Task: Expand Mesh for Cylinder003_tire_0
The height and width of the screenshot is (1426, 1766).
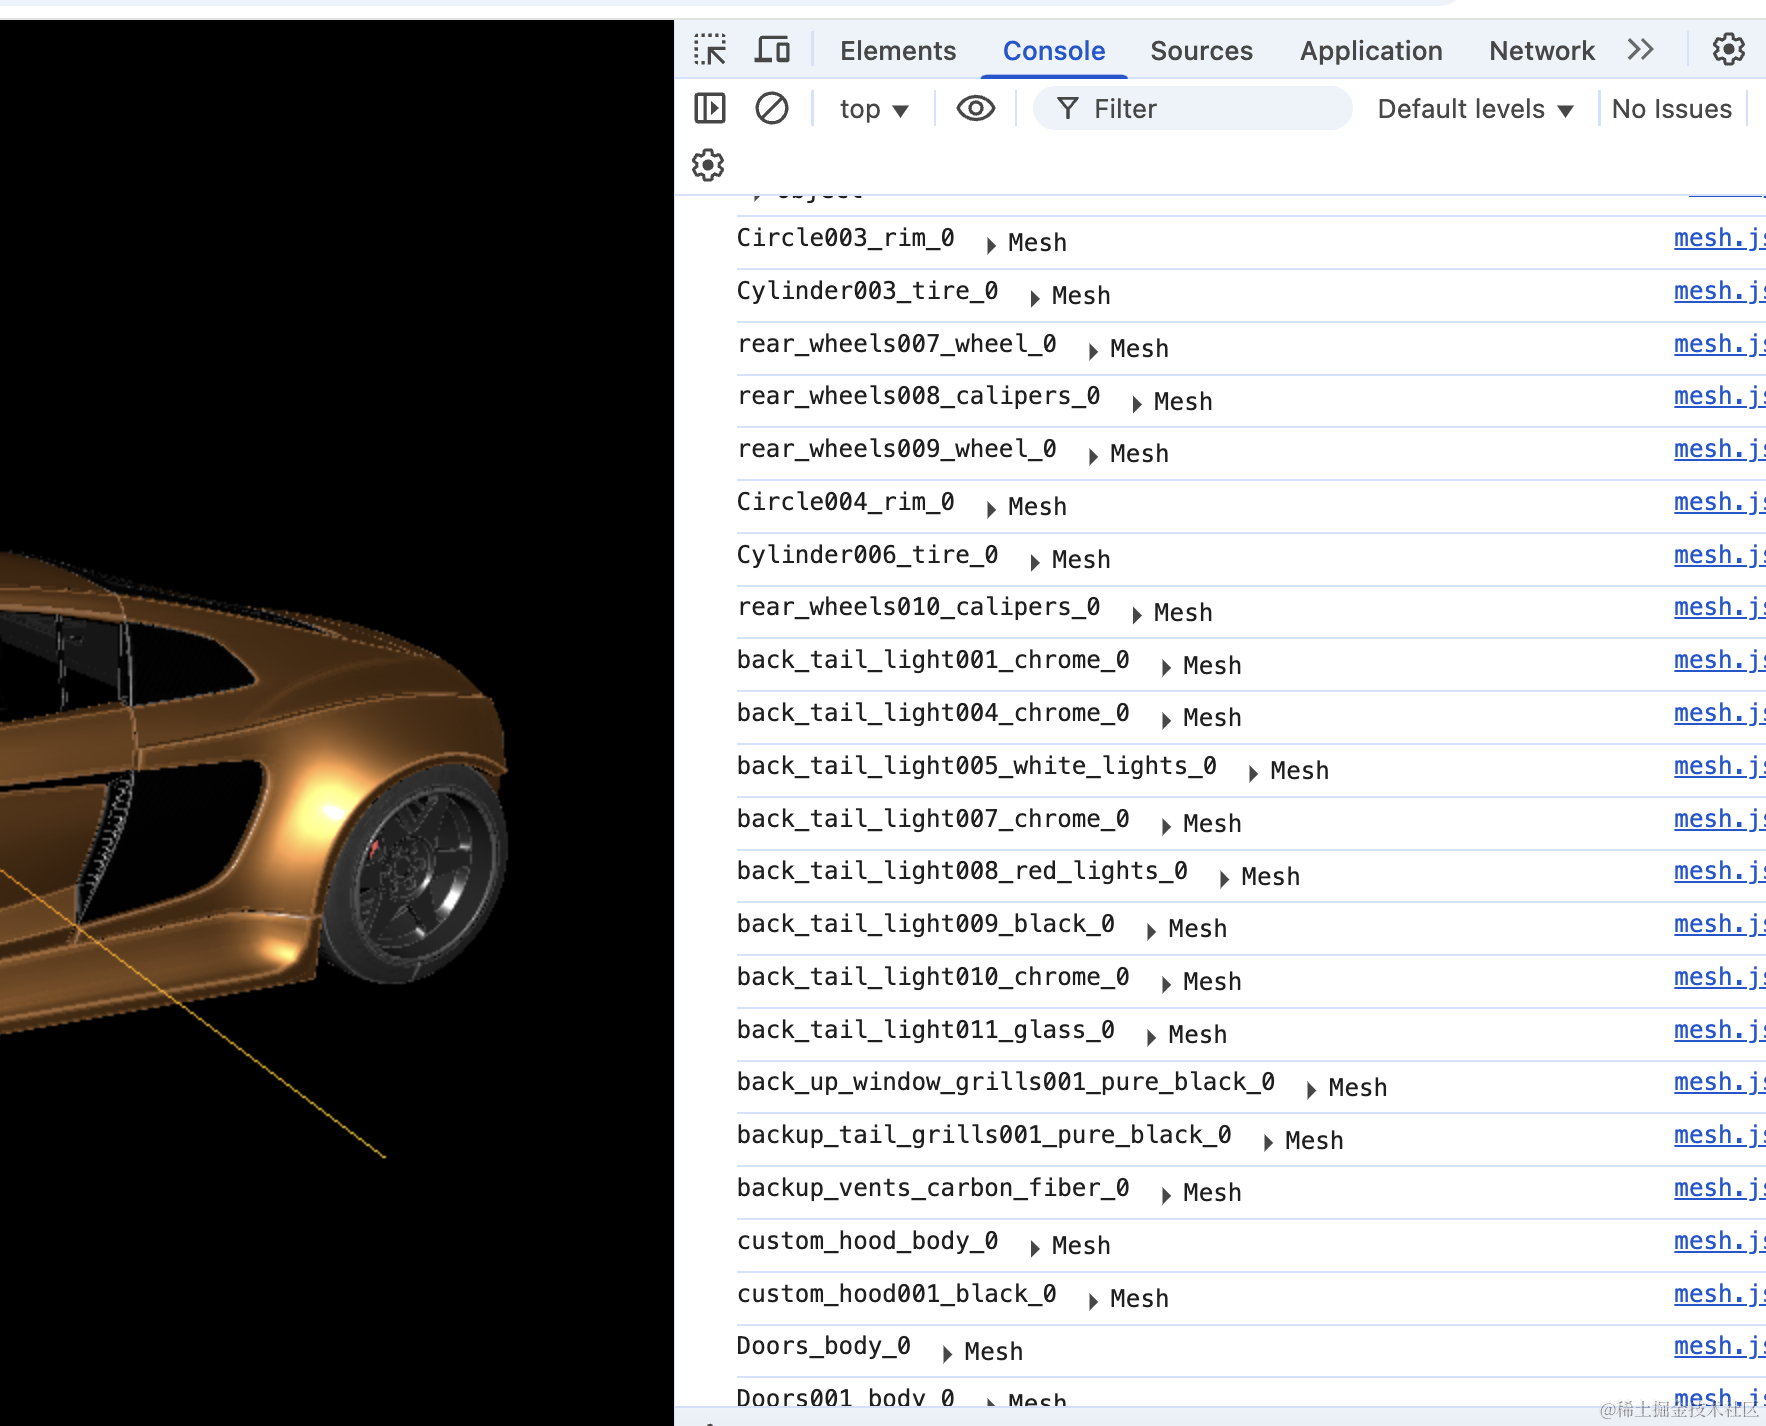Action: 1035,298
